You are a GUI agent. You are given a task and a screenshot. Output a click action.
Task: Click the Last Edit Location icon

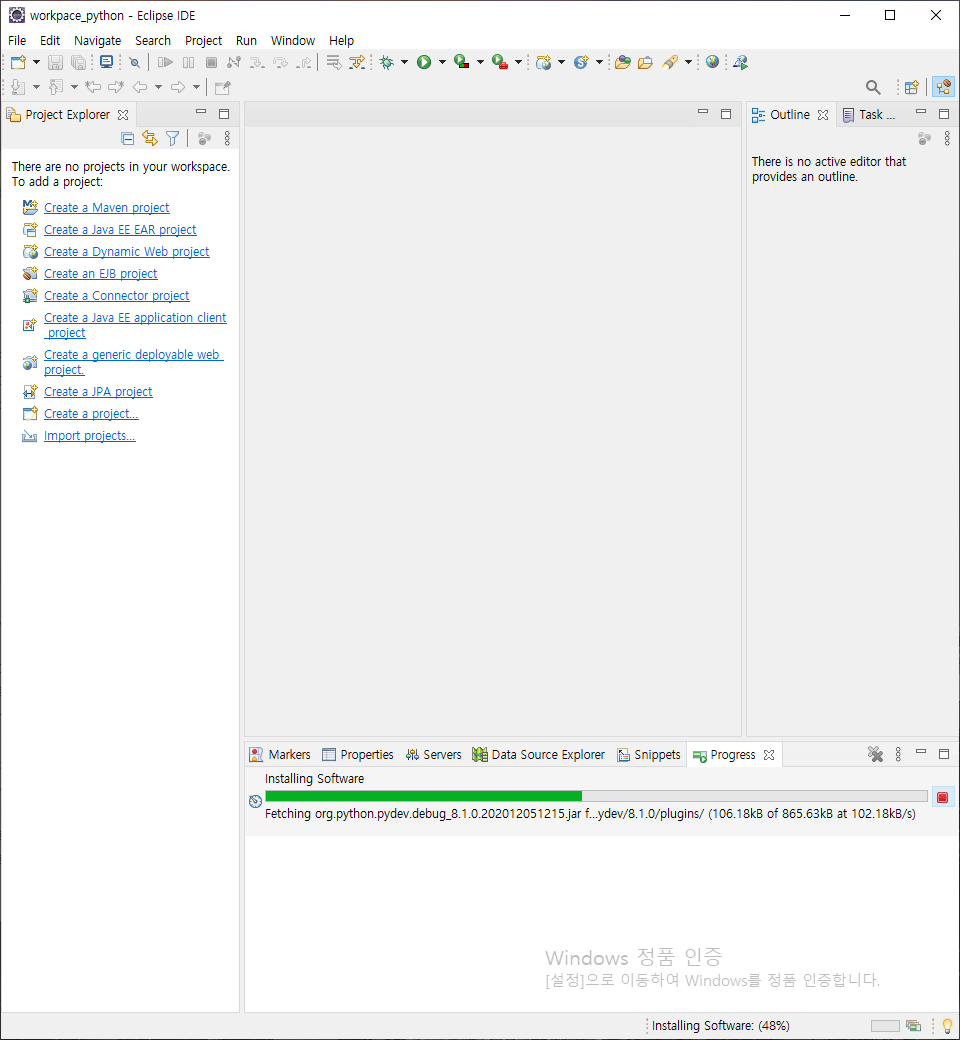pos(93,87)
